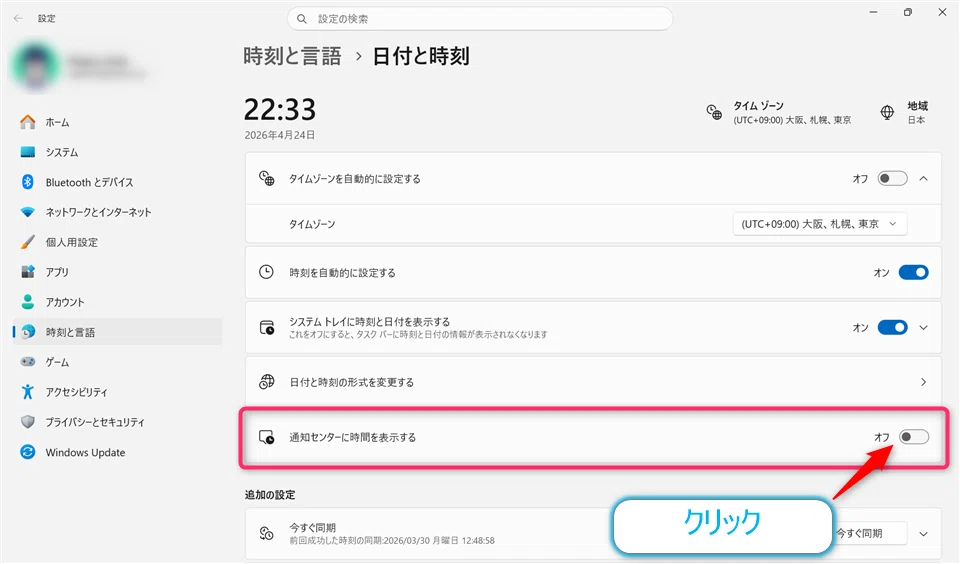Enable 通知センターに時間を表示する toggle
This screenshot has height=564, width=960.
(913, 437)
